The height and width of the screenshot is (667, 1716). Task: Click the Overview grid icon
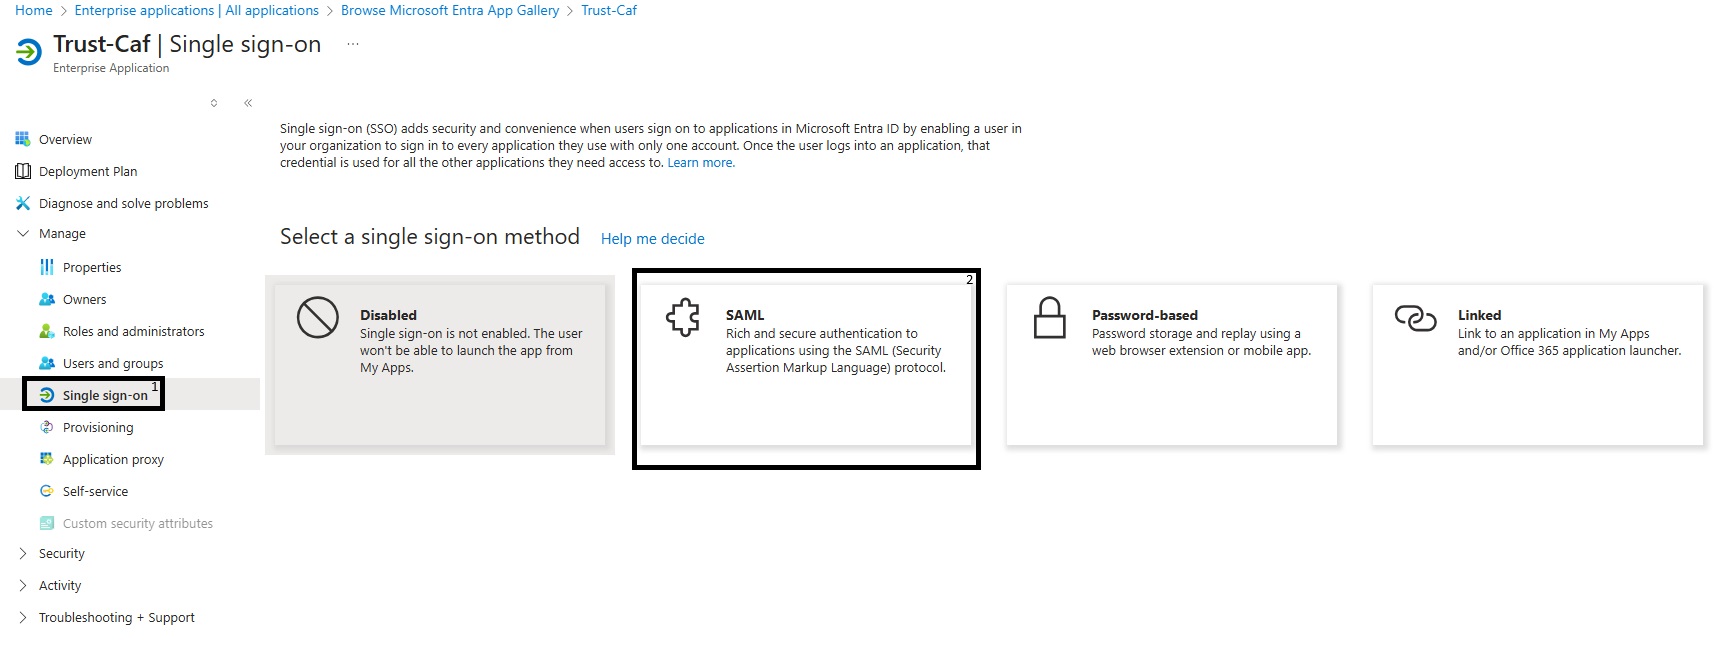[23, 139]
